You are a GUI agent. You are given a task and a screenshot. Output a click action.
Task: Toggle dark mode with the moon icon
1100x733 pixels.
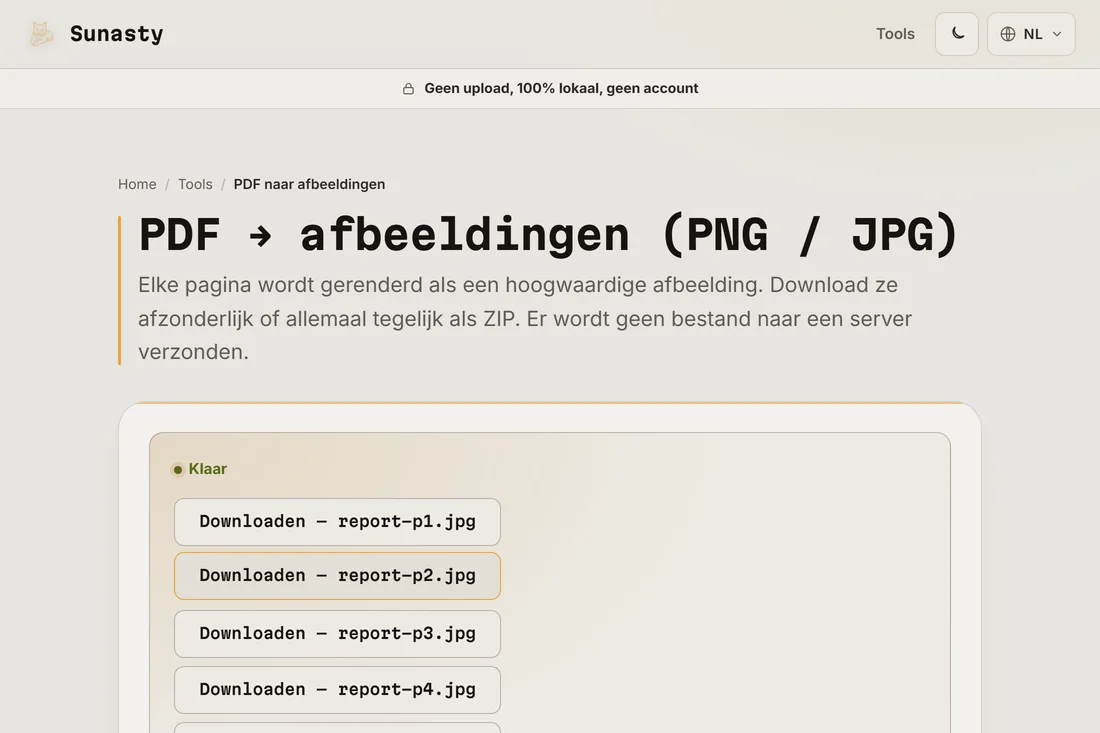[x=957, y=34]
